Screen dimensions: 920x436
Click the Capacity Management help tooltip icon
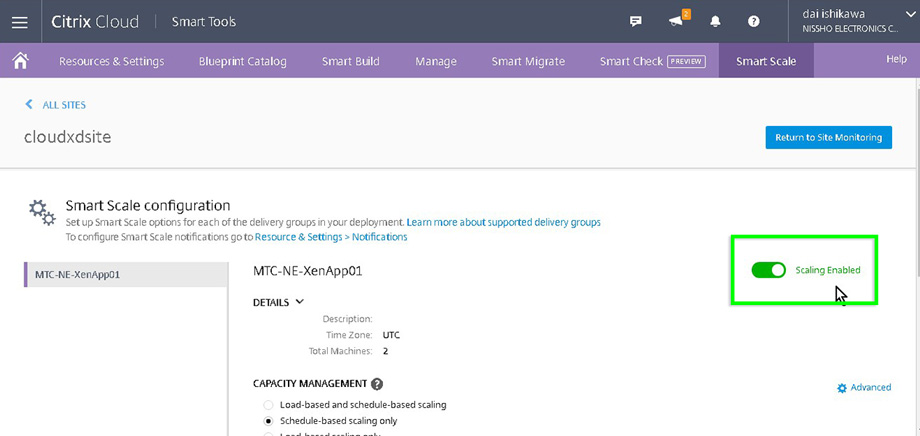pyautogui.click(x=377, y=384)
